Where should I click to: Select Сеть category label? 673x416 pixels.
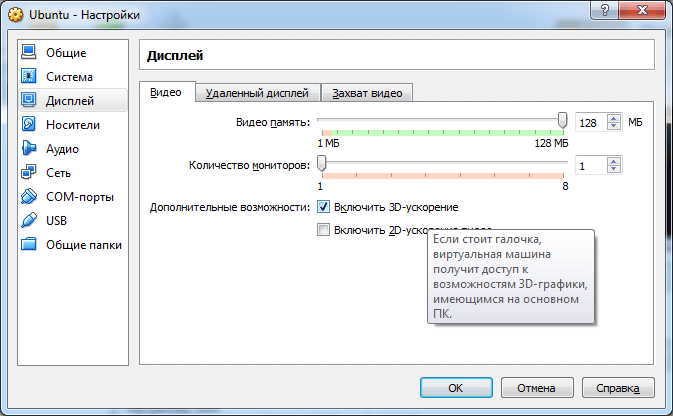click(x=58, y=173)
